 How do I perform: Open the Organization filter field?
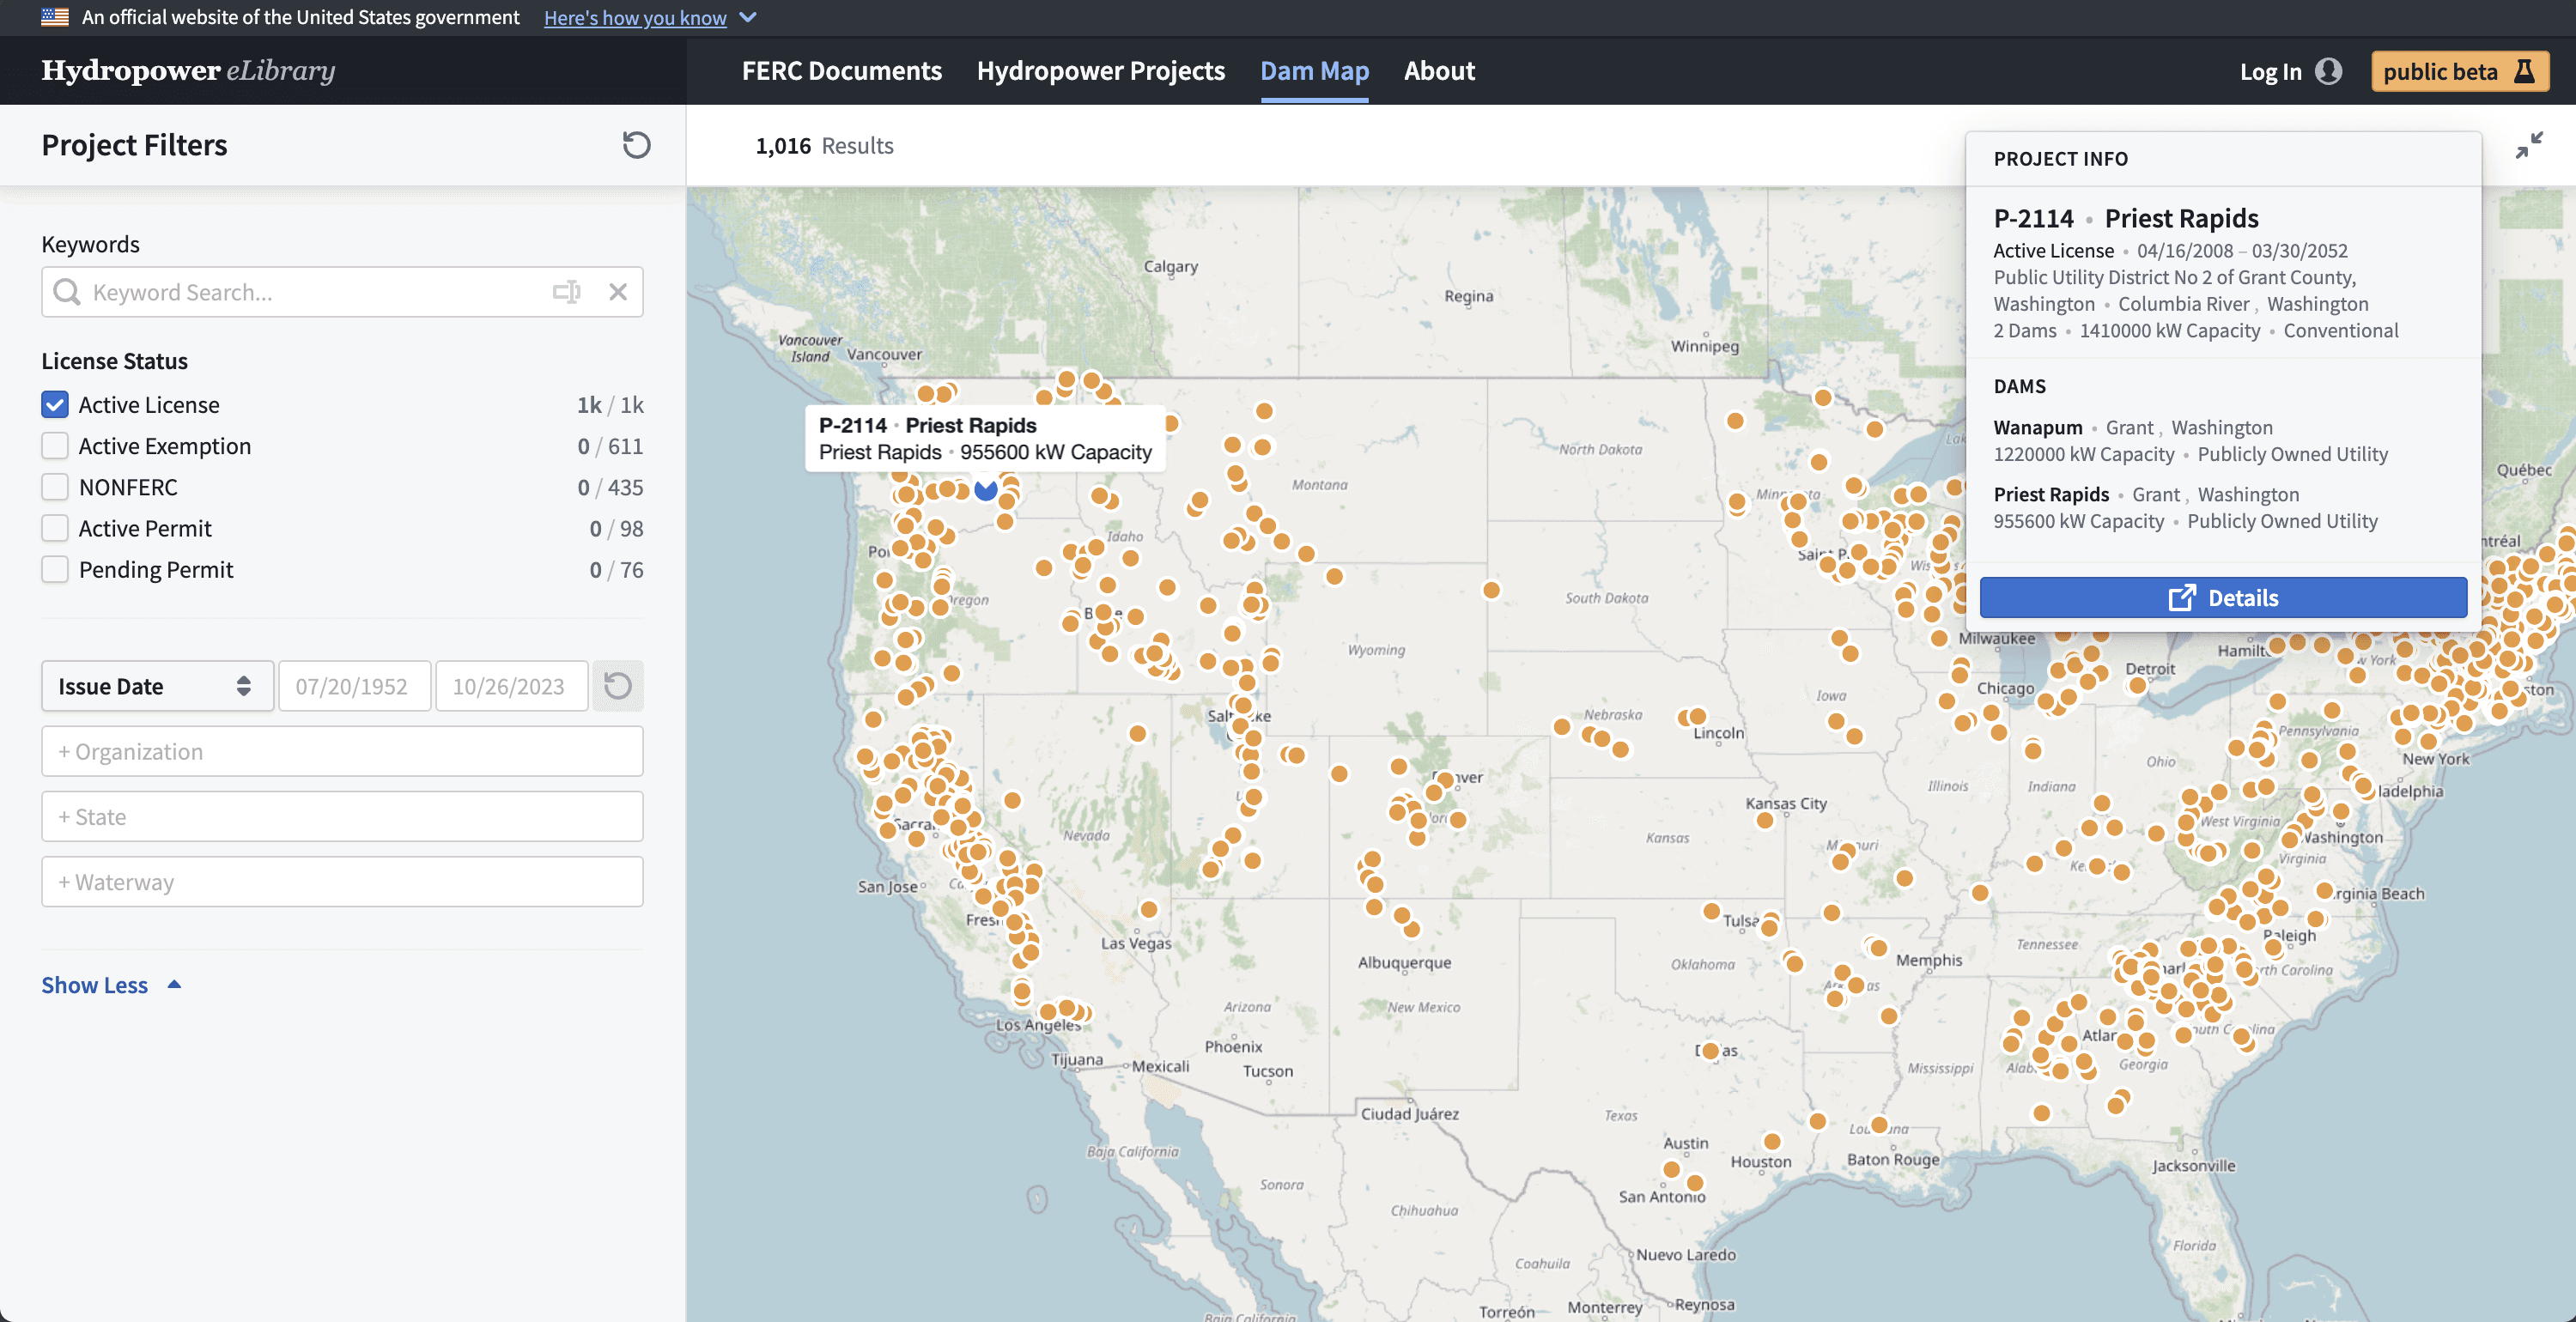pos(342,751)
